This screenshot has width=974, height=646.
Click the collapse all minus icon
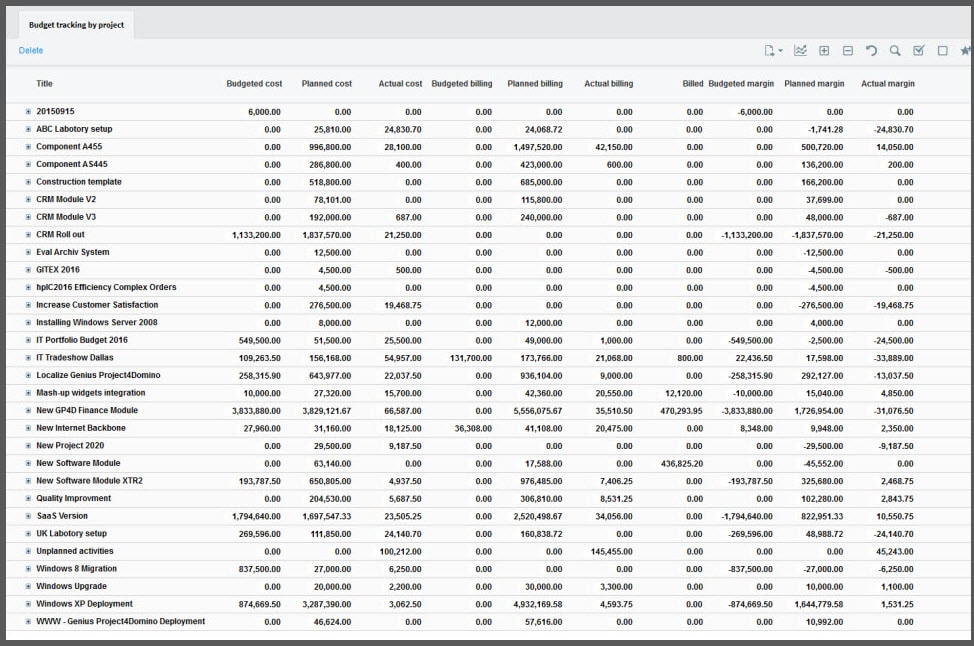click(x=848, y=51)
